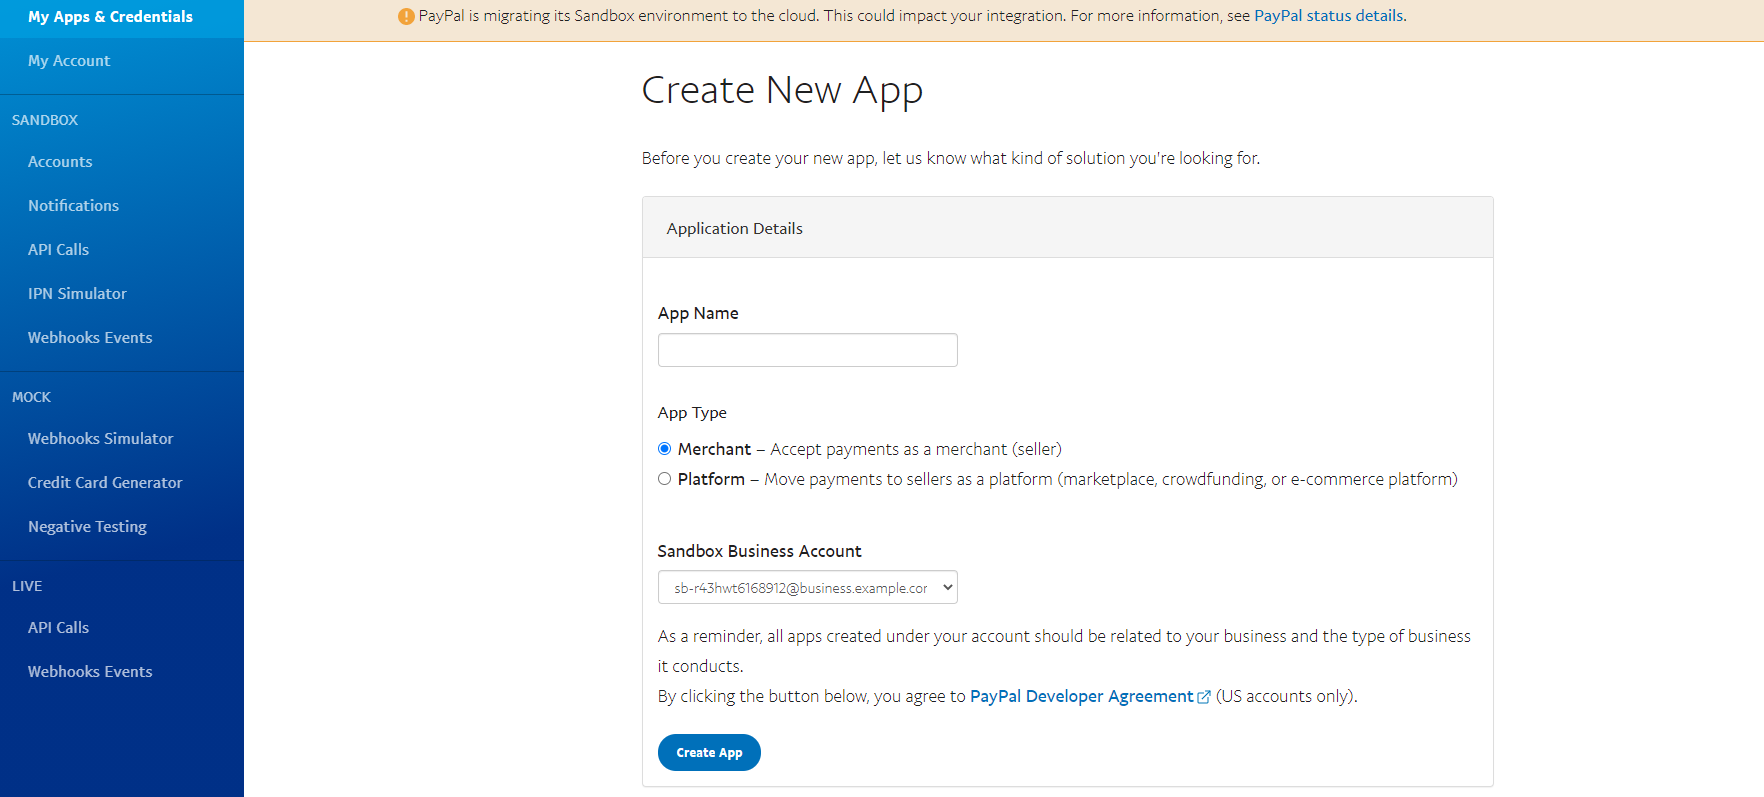The height and width of the screenshot is (797, 1764).
Task: Click the SANDBOX section heading
Action: point(45,120)
